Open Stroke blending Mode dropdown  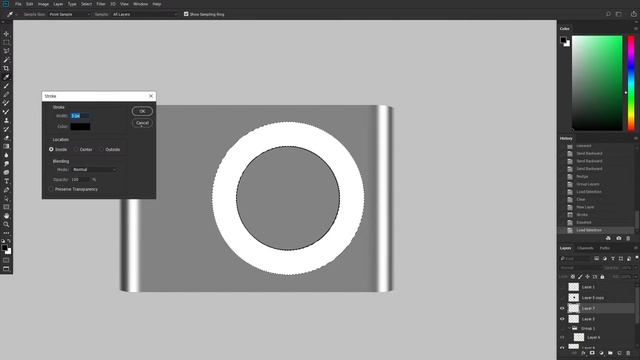point(94,169)
